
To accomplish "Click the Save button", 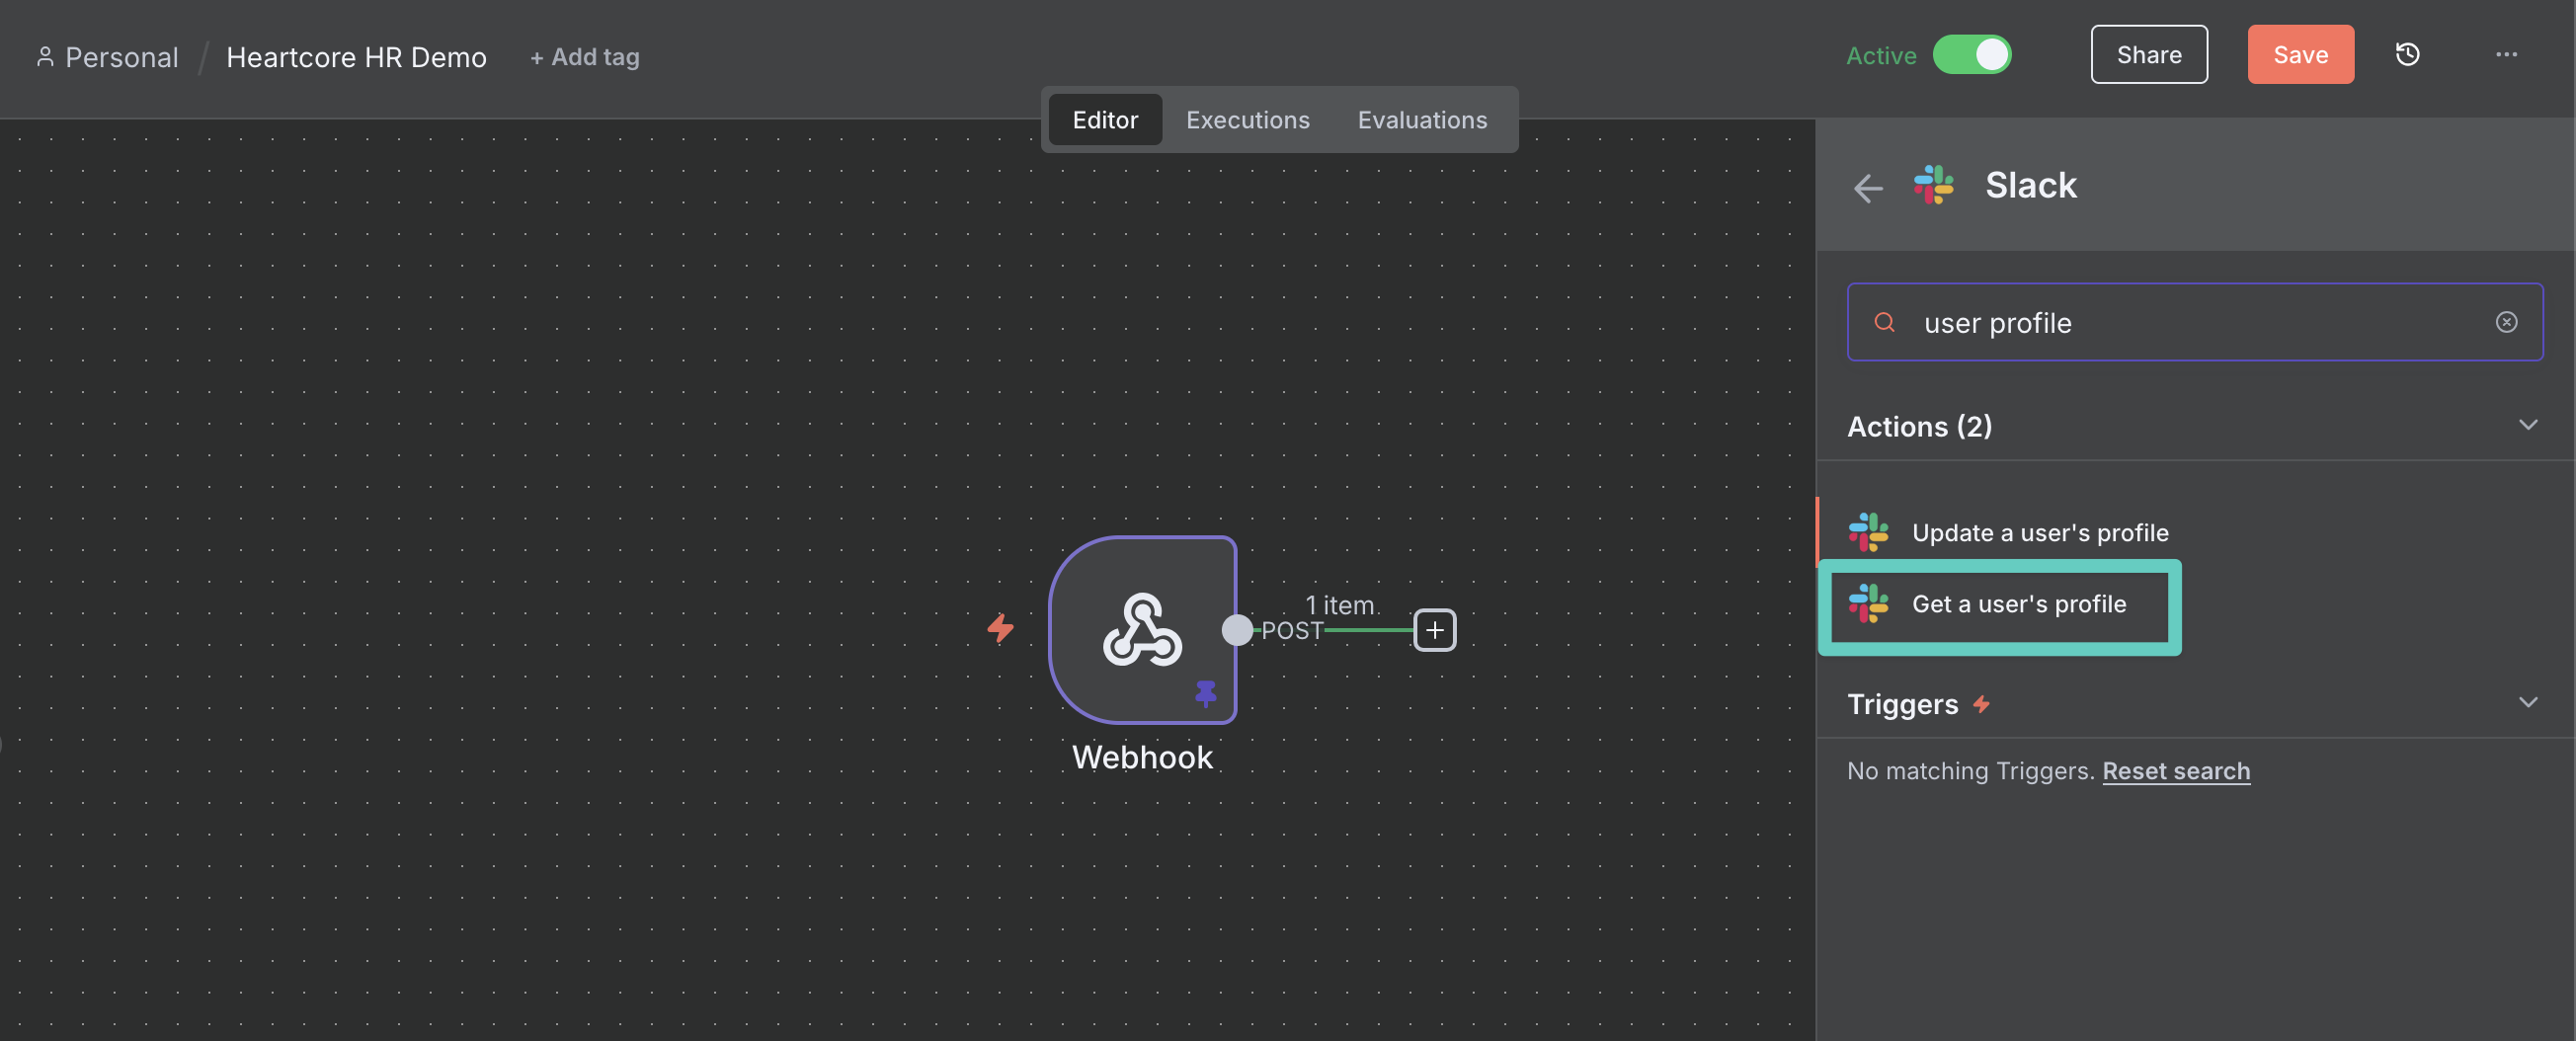I will tap(2300, 55).
